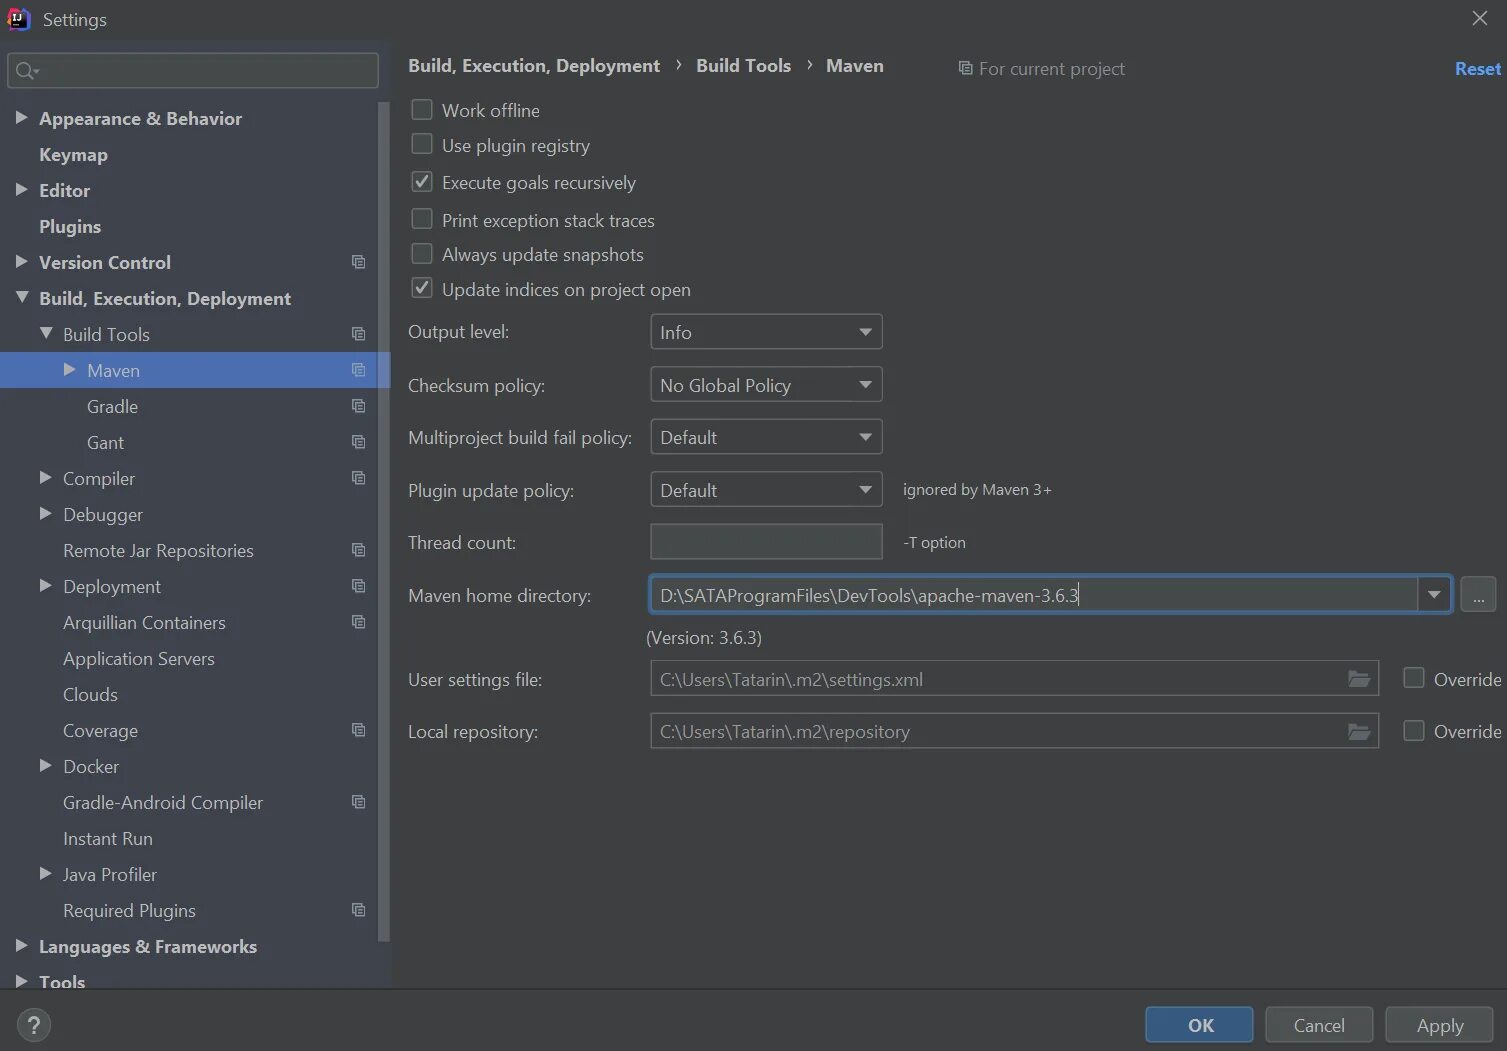This screenshot has height=1051, width=1507.
Task: Select Application Servers settings
Action: (x=139, y=659)
